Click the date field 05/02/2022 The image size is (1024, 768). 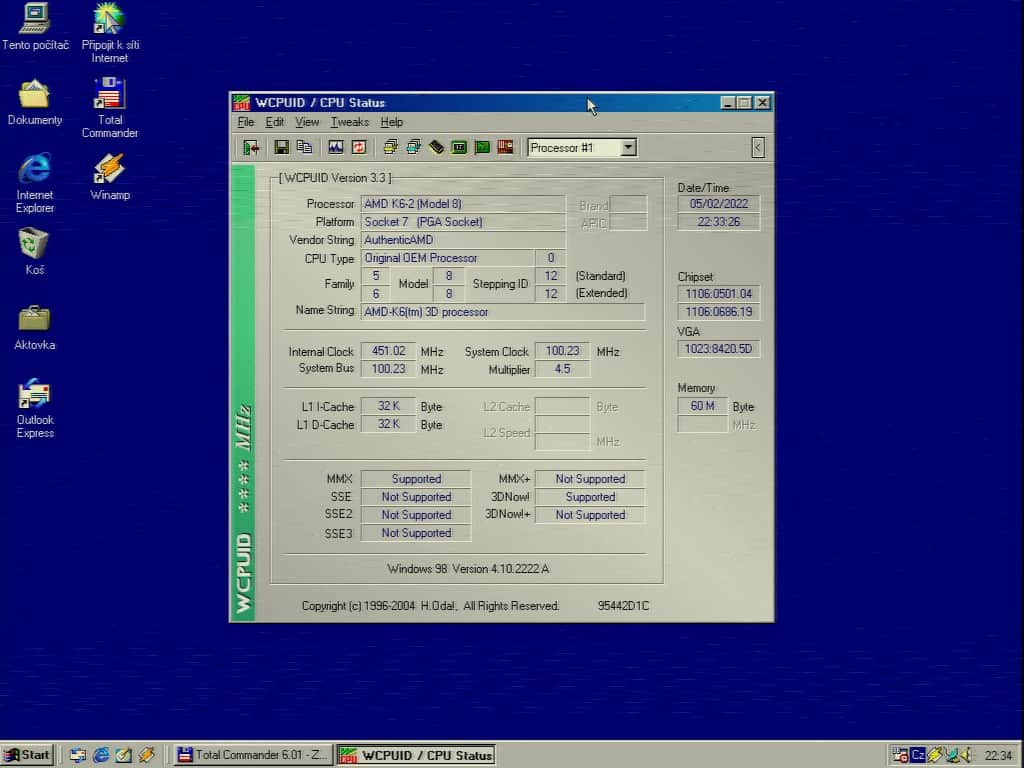pyautogui.click(x=718, y=204)
